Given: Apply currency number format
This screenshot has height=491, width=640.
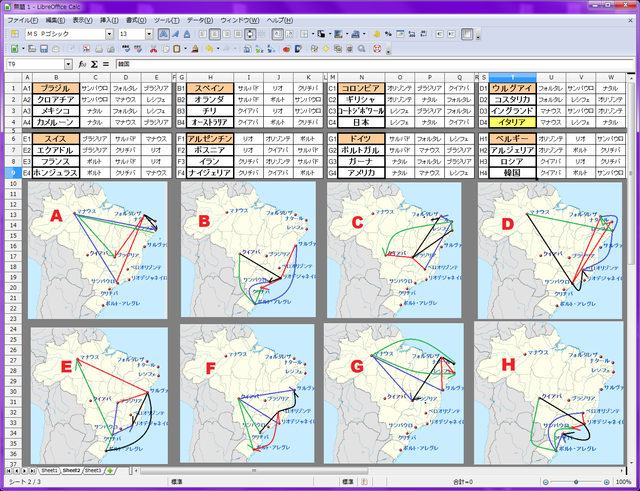Looking at the screenshot, I should coord(376,34).
